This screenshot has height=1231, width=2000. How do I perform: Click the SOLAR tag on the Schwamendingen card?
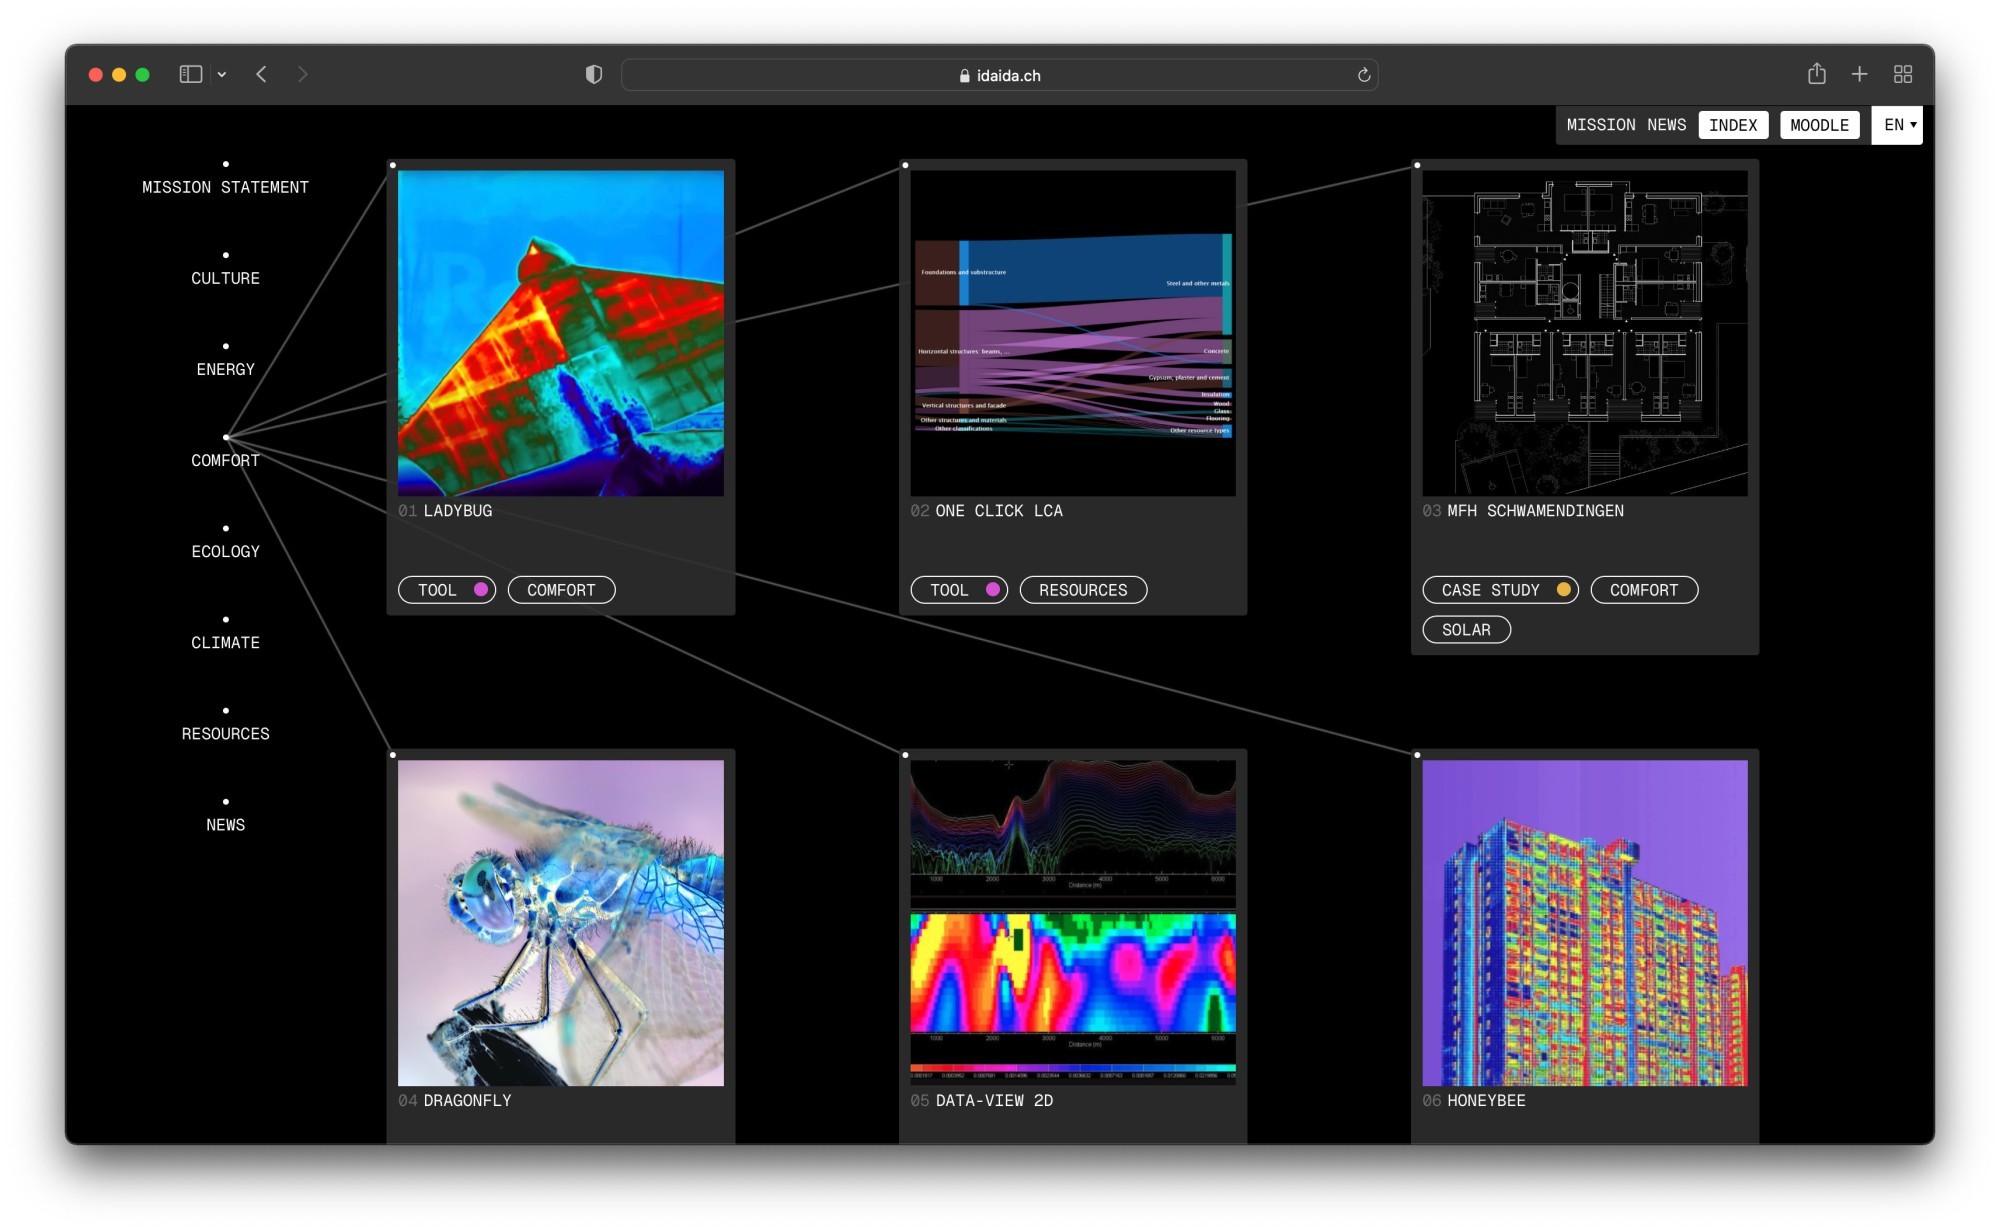(1466, 630)
